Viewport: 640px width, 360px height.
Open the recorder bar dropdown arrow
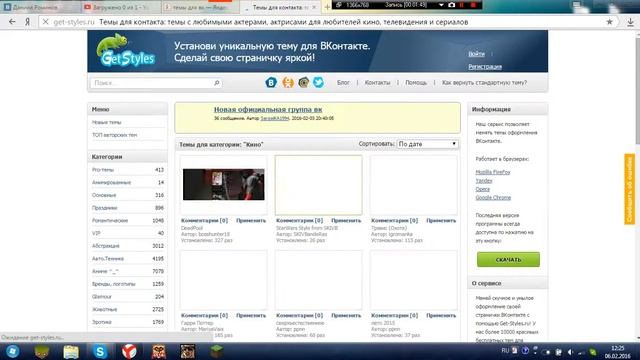coord(441,5)
